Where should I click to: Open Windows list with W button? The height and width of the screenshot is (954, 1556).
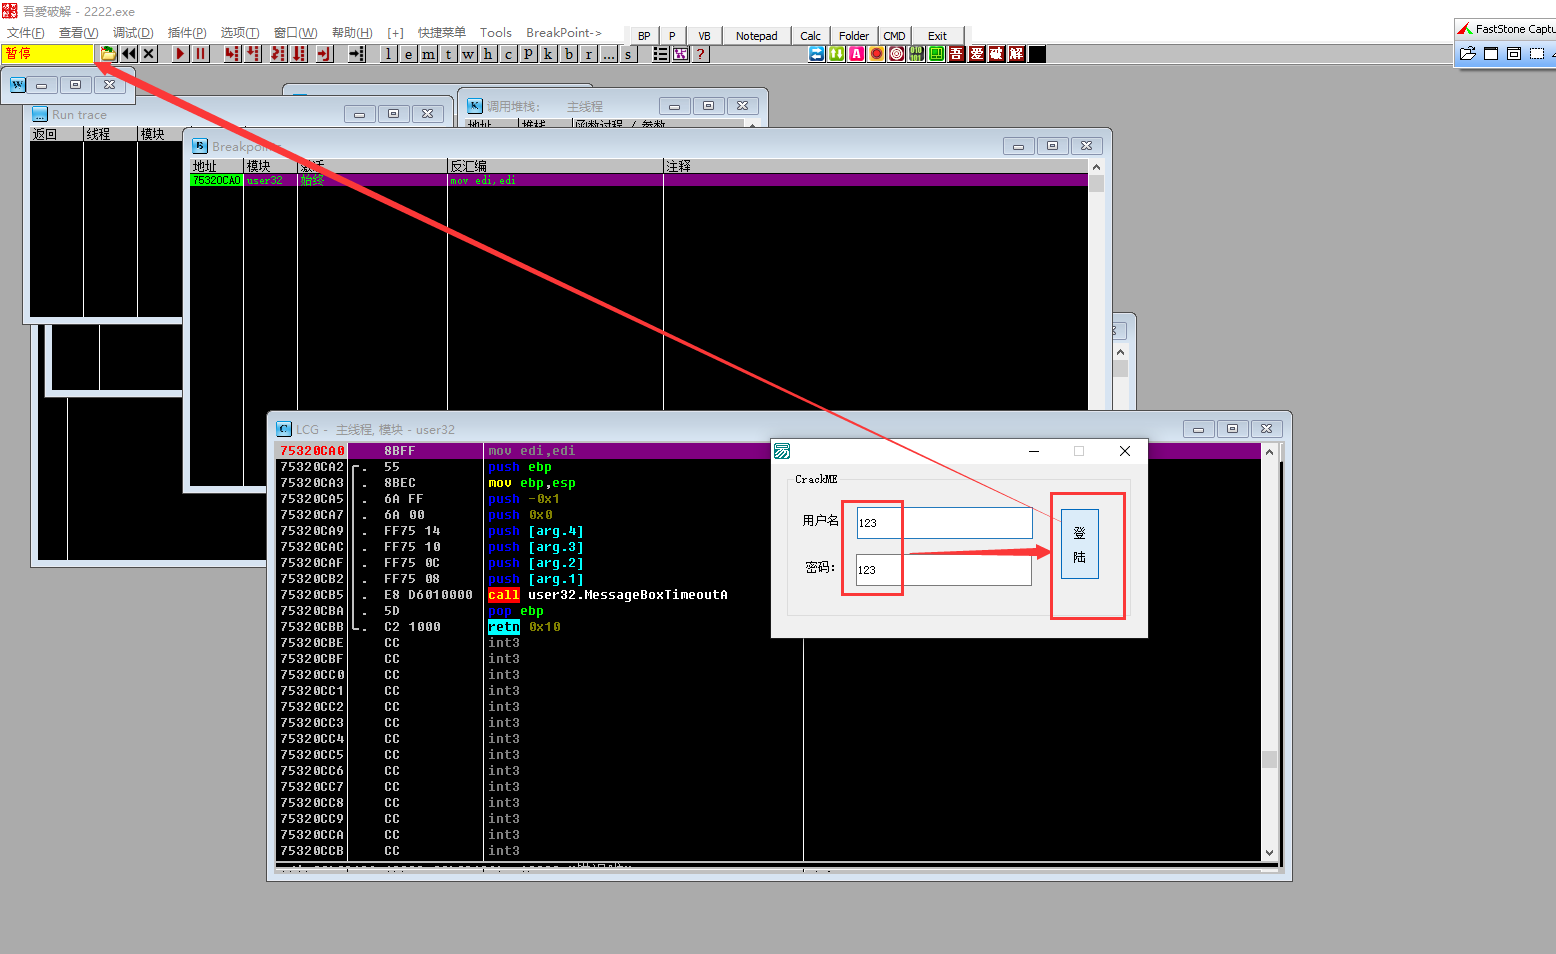(468, 54)
